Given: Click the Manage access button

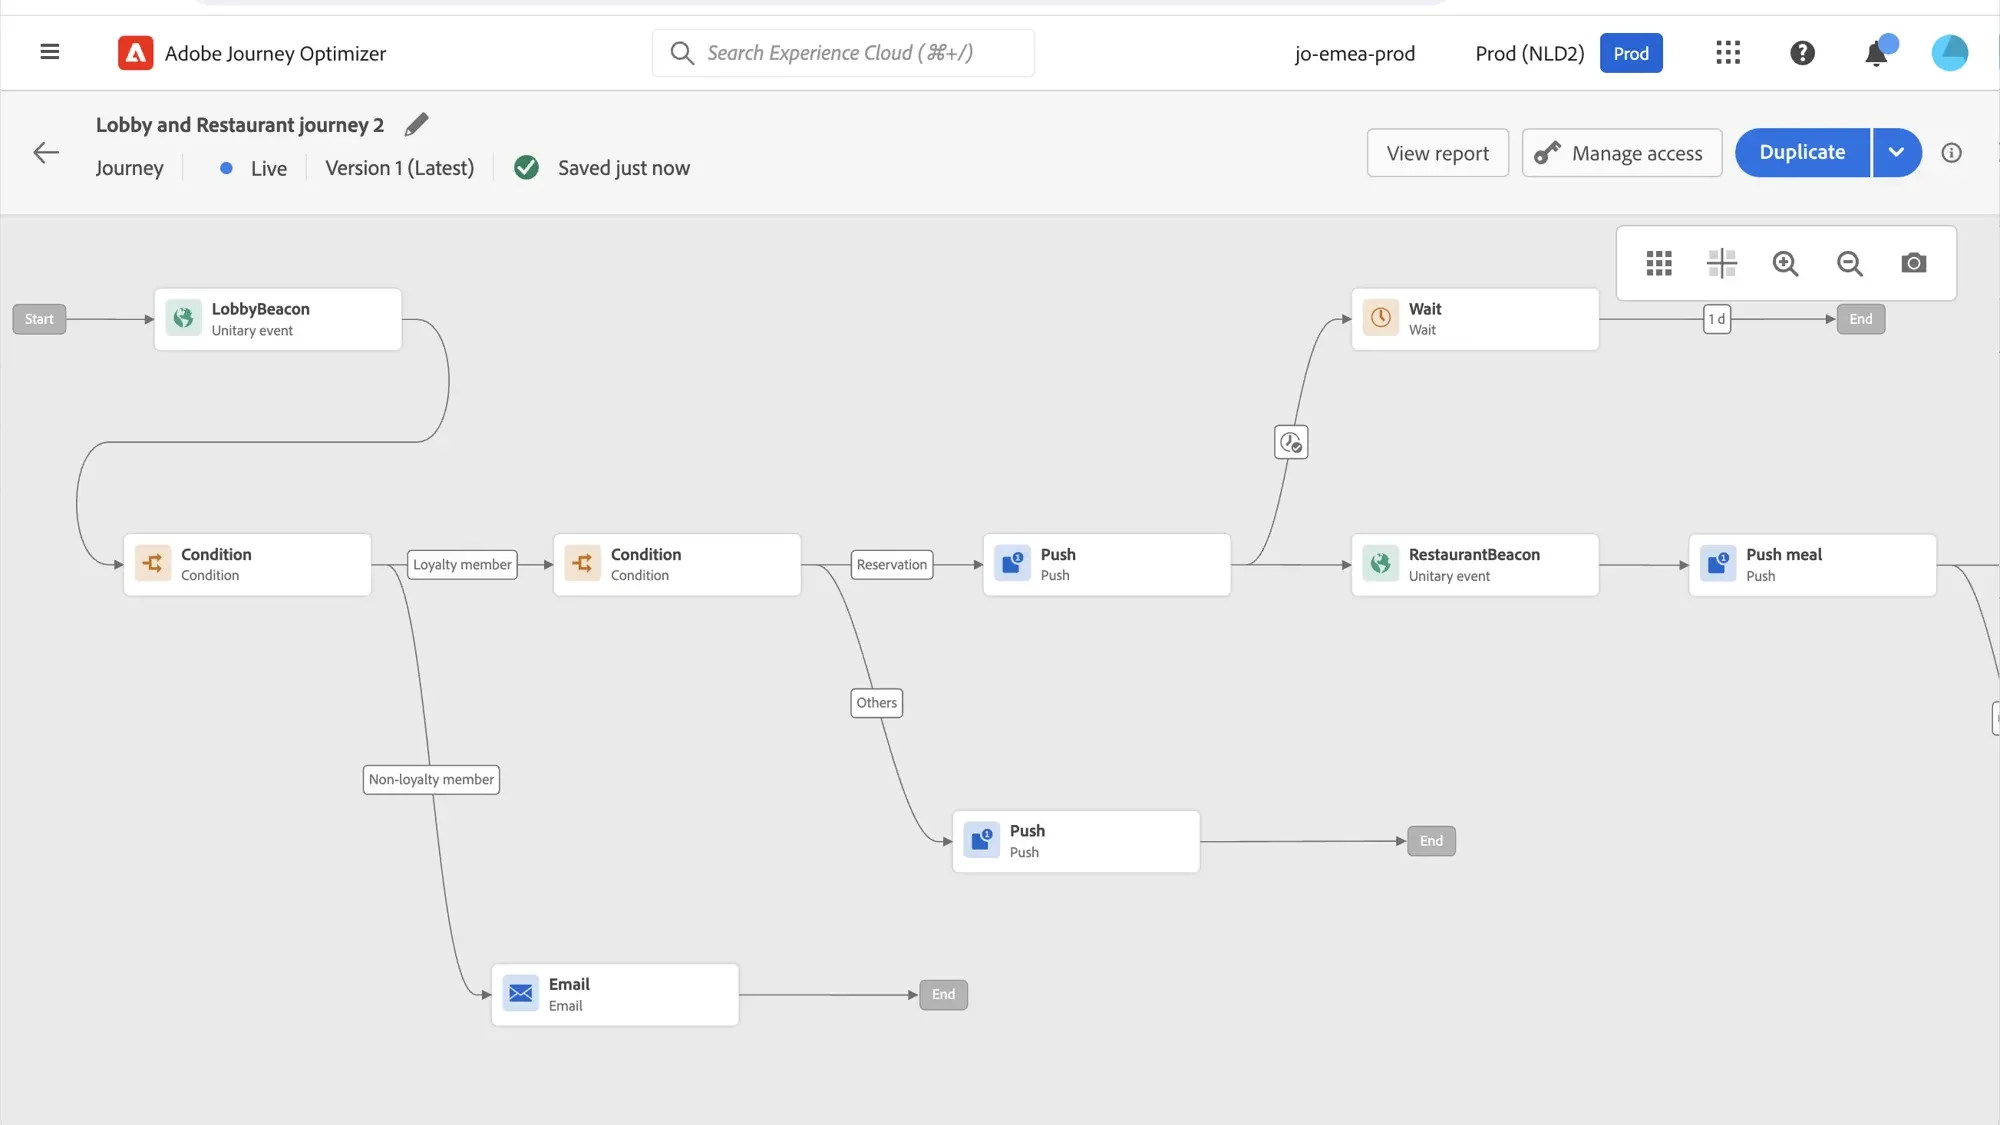Looking at the screenshot, I should (x=1621, y=153).
